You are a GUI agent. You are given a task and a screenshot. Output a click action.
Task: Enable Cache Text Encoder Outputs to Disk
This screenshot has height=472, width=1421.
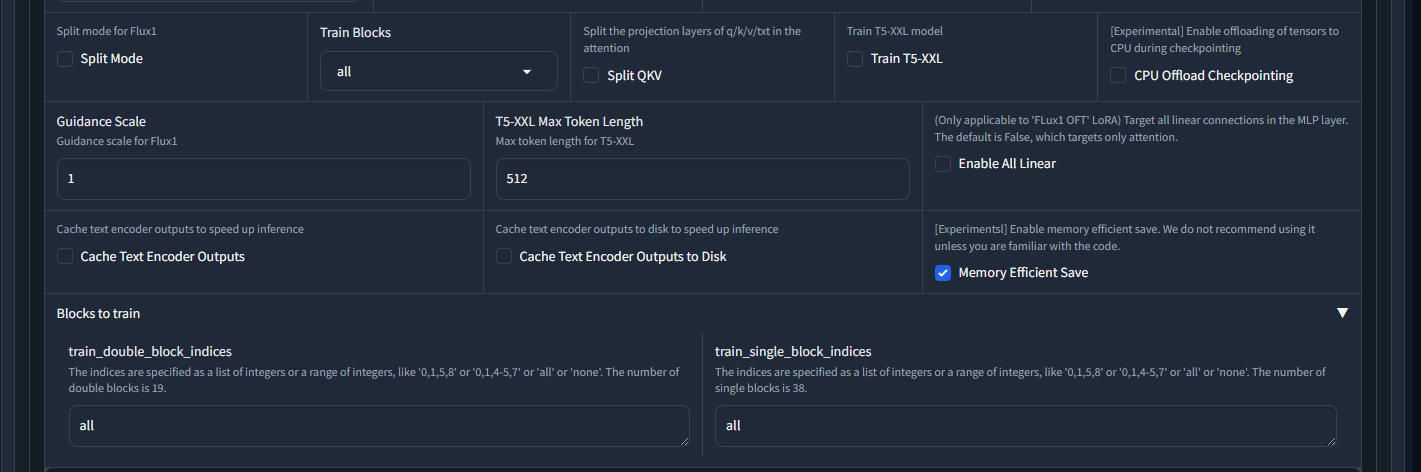coord(505,256)
